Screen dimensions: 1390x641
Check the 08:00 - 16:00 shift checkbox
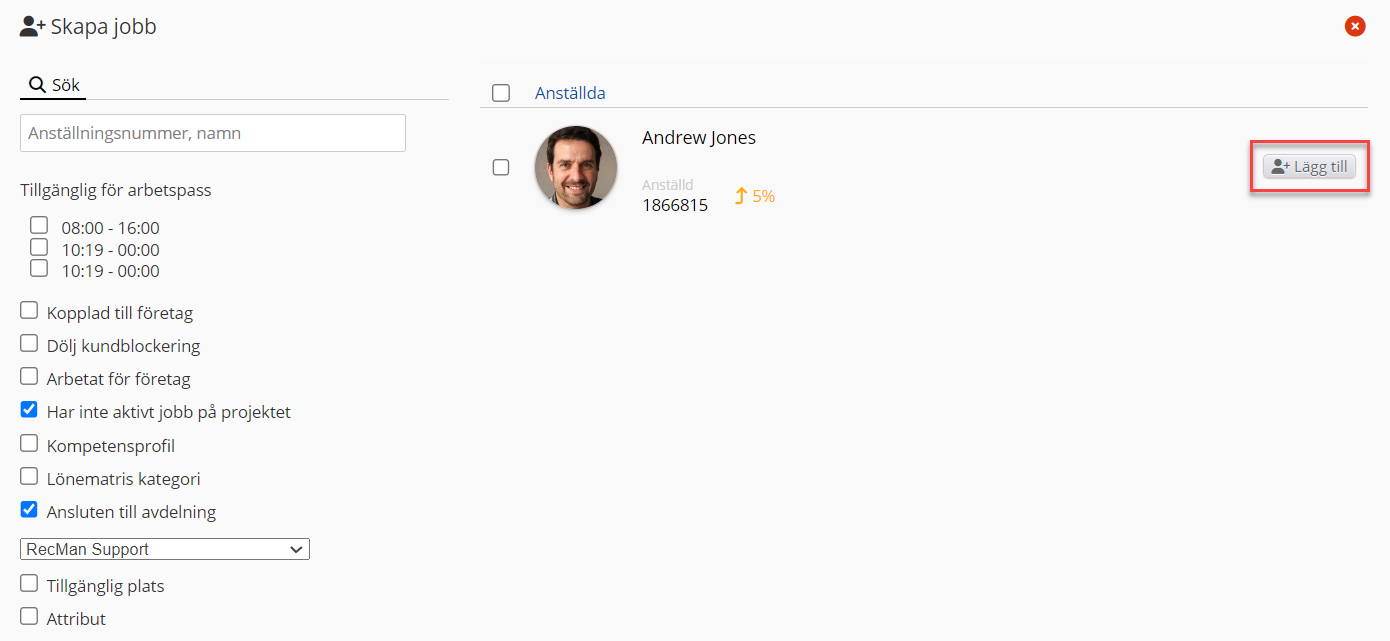click(x=39, y=225)
